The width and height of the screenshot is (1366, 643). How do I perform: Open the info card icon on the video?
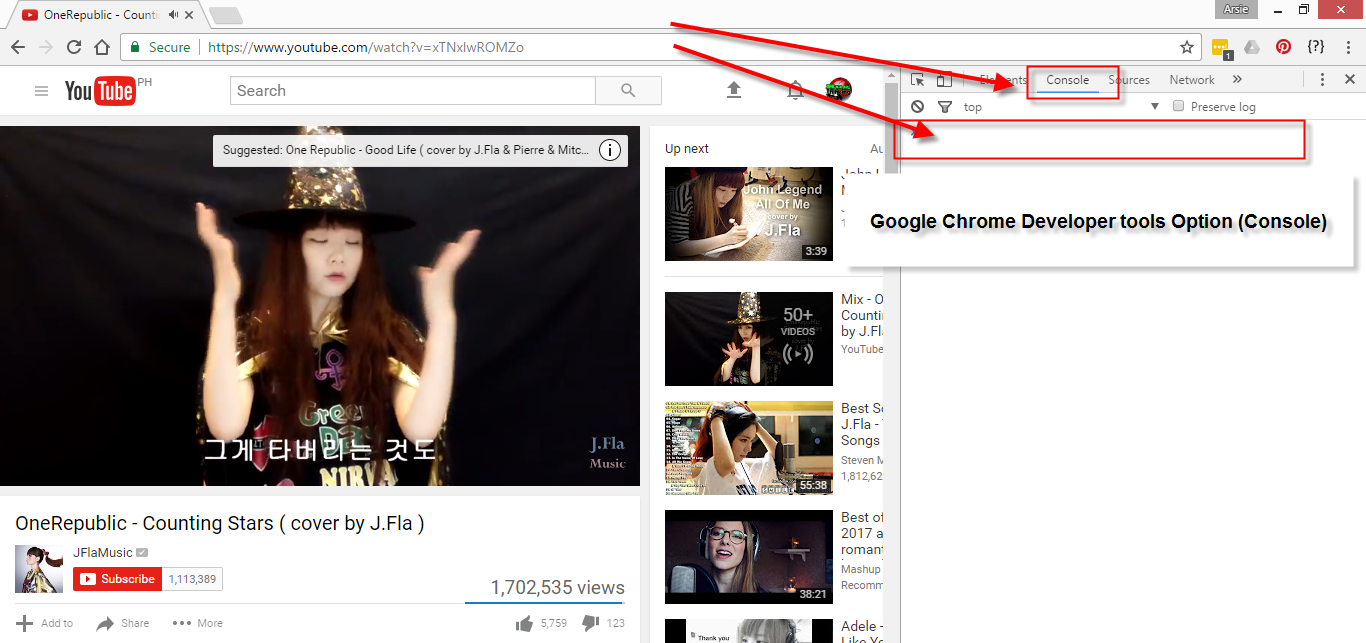(x=610, y=150)
